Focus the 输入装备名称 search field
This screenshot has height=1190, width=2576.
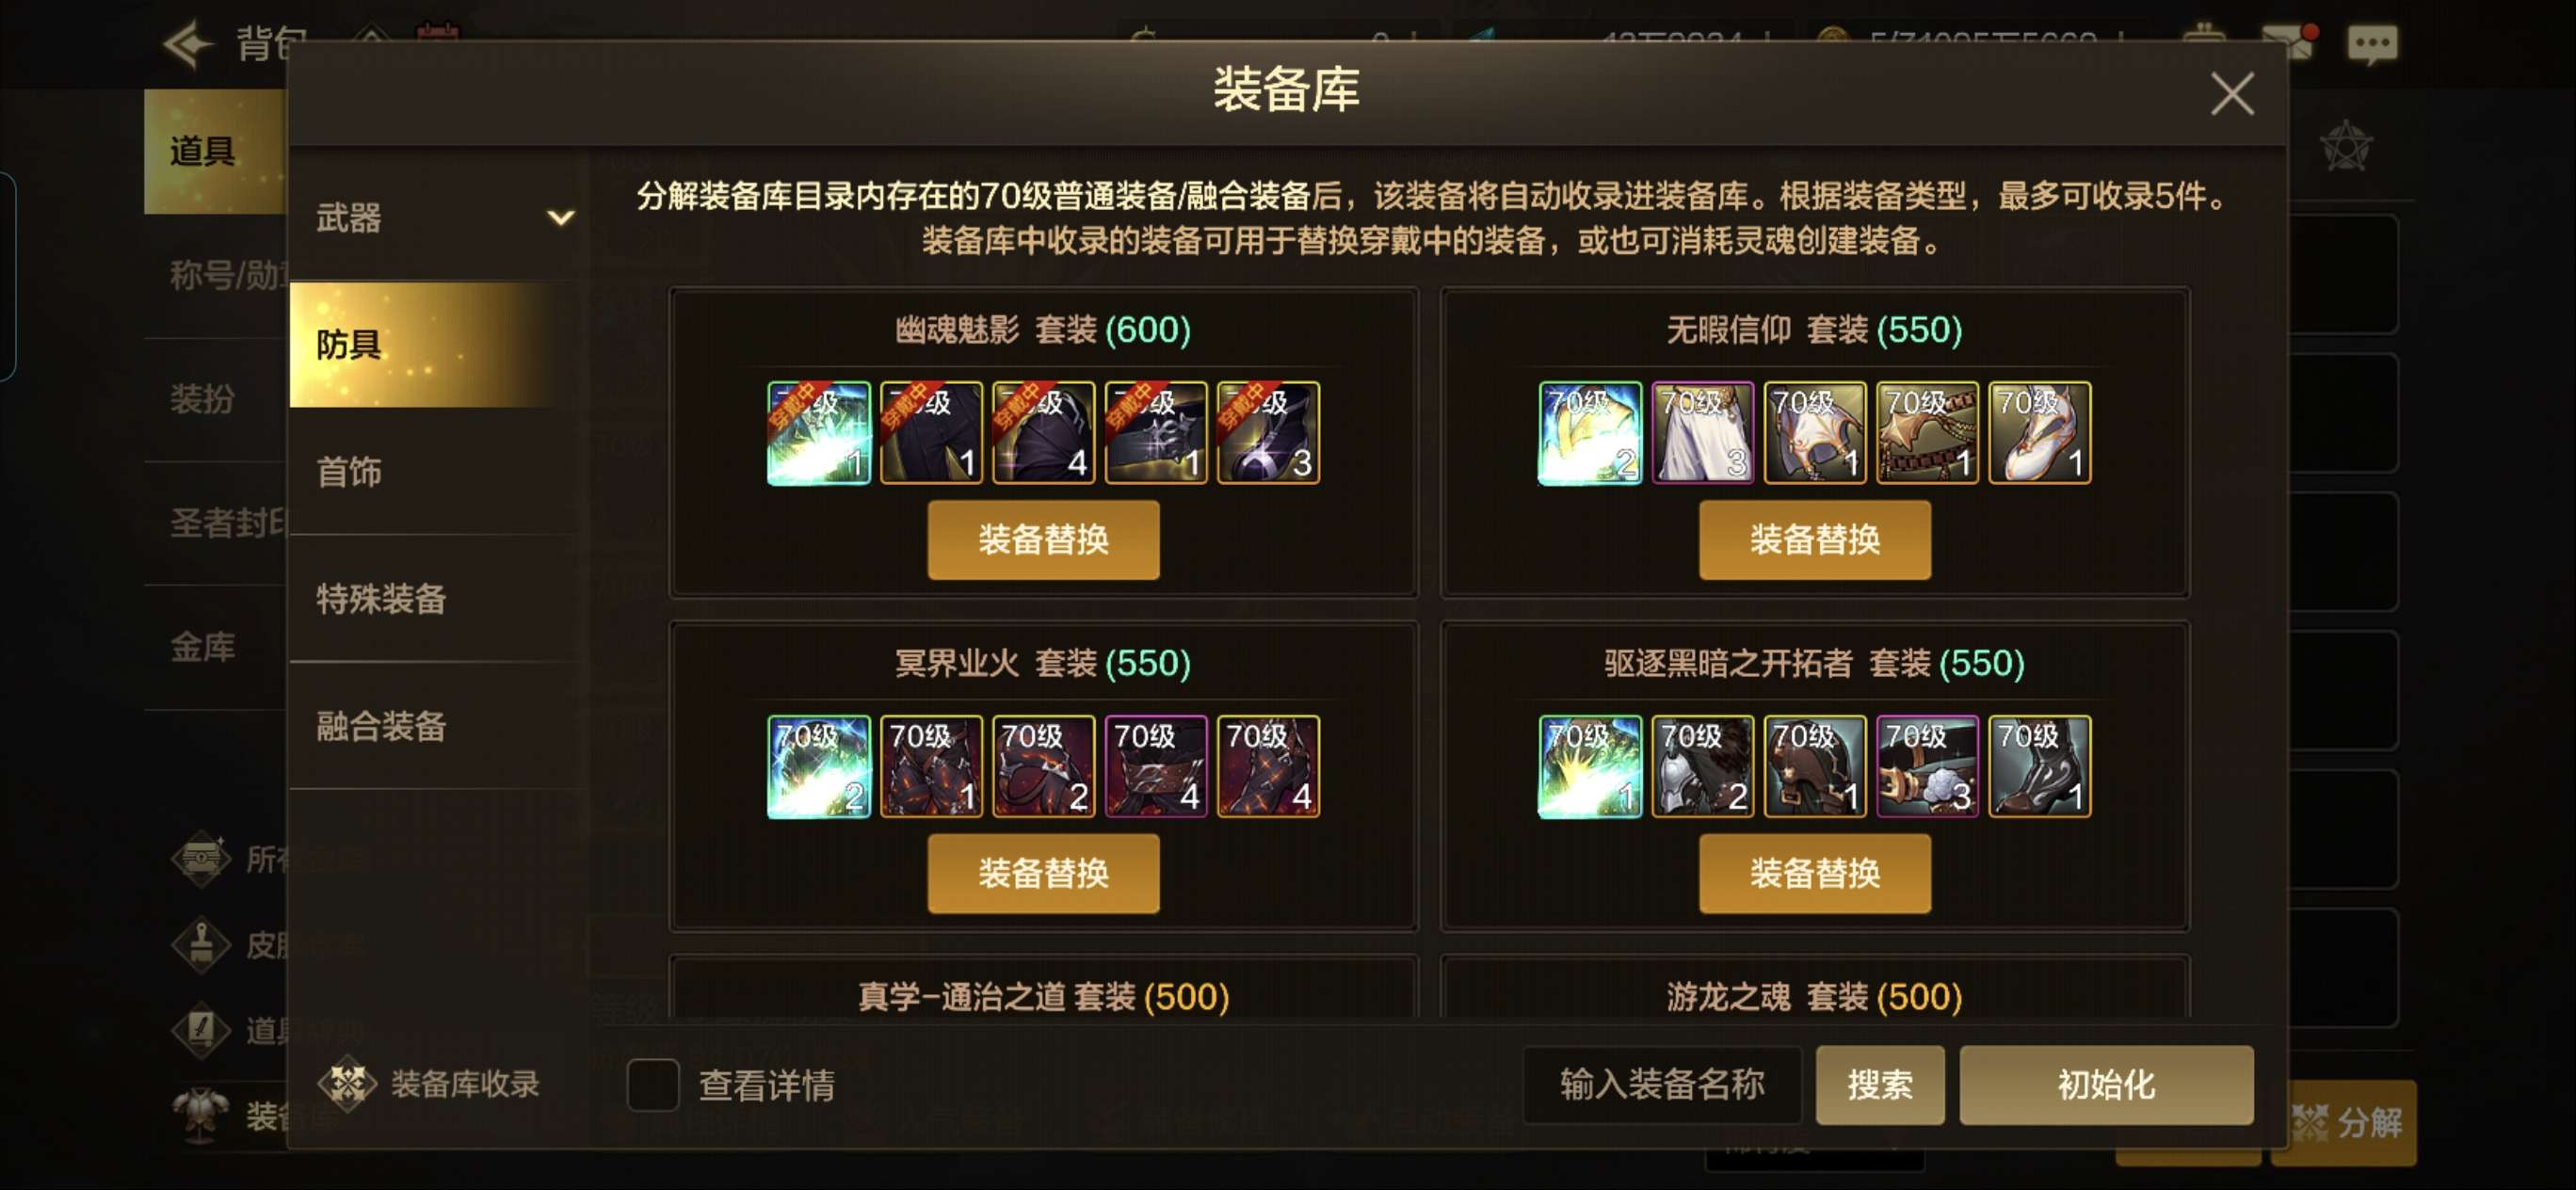(1661, 1085)
